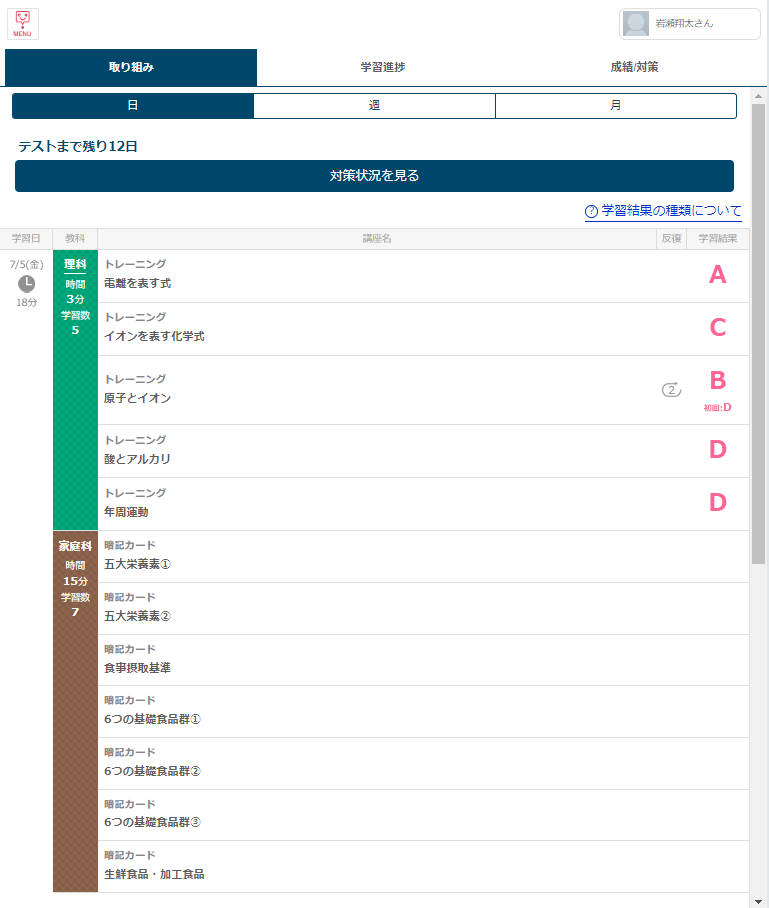Click the D grade for 酸とアルカリ
769x908 pixels.
(717, 450)
